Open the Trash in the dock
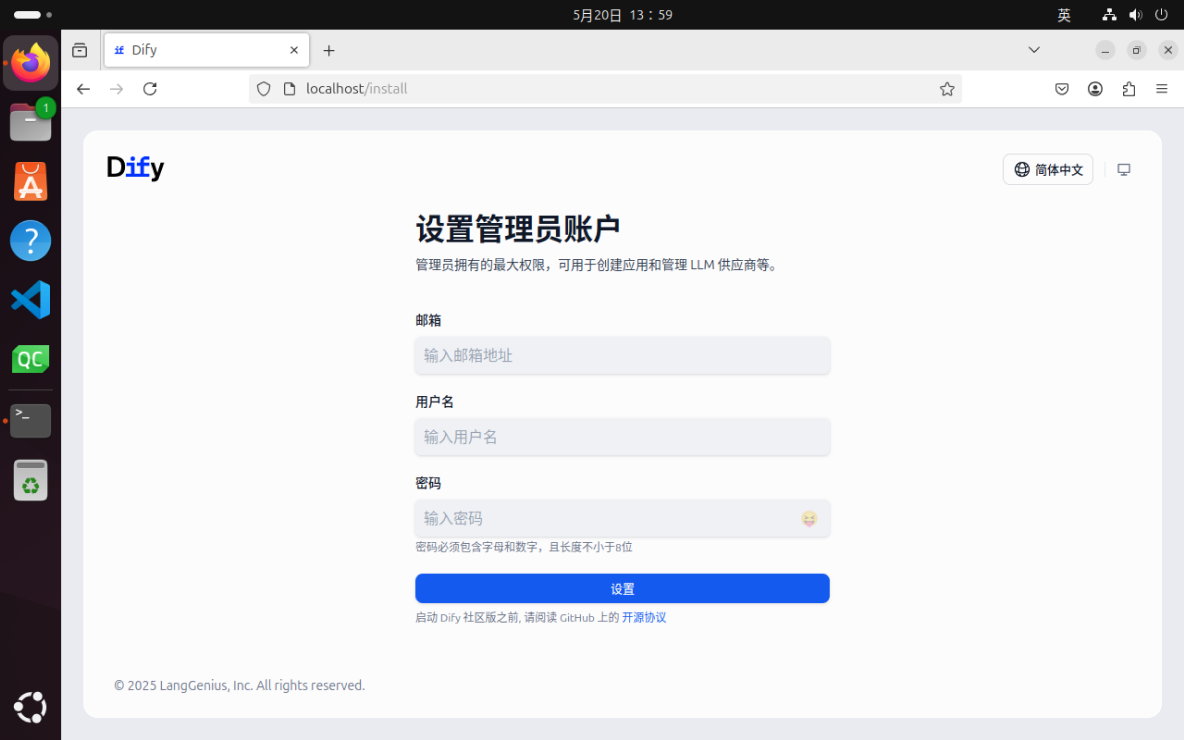 (30, 479)
